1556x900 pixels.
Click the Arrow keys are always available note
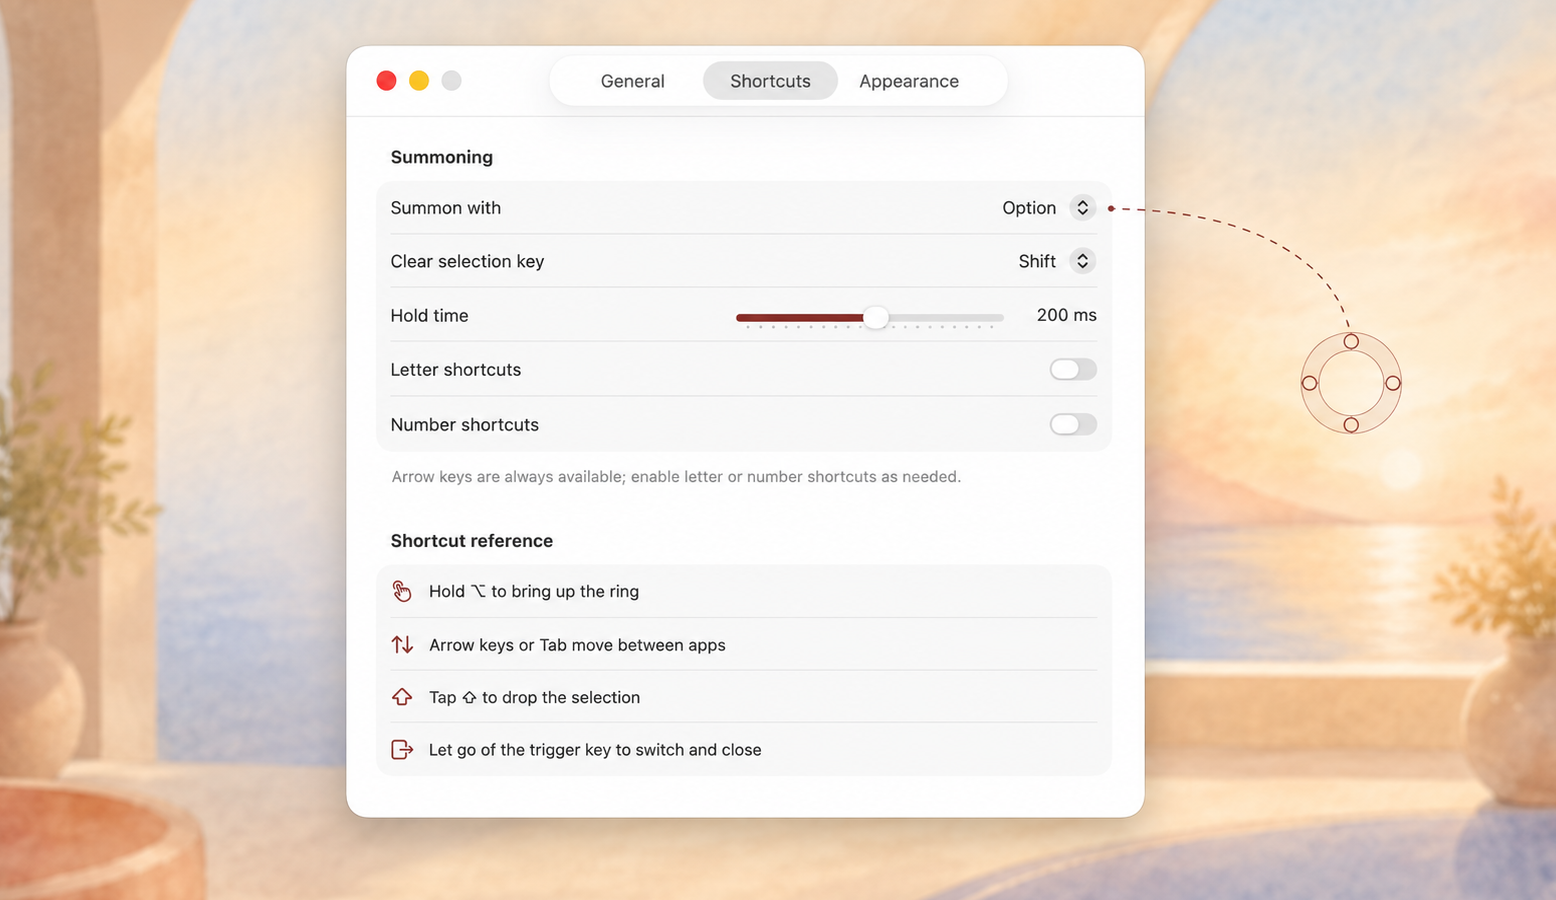pyautogui.click(x=676, y=477)
